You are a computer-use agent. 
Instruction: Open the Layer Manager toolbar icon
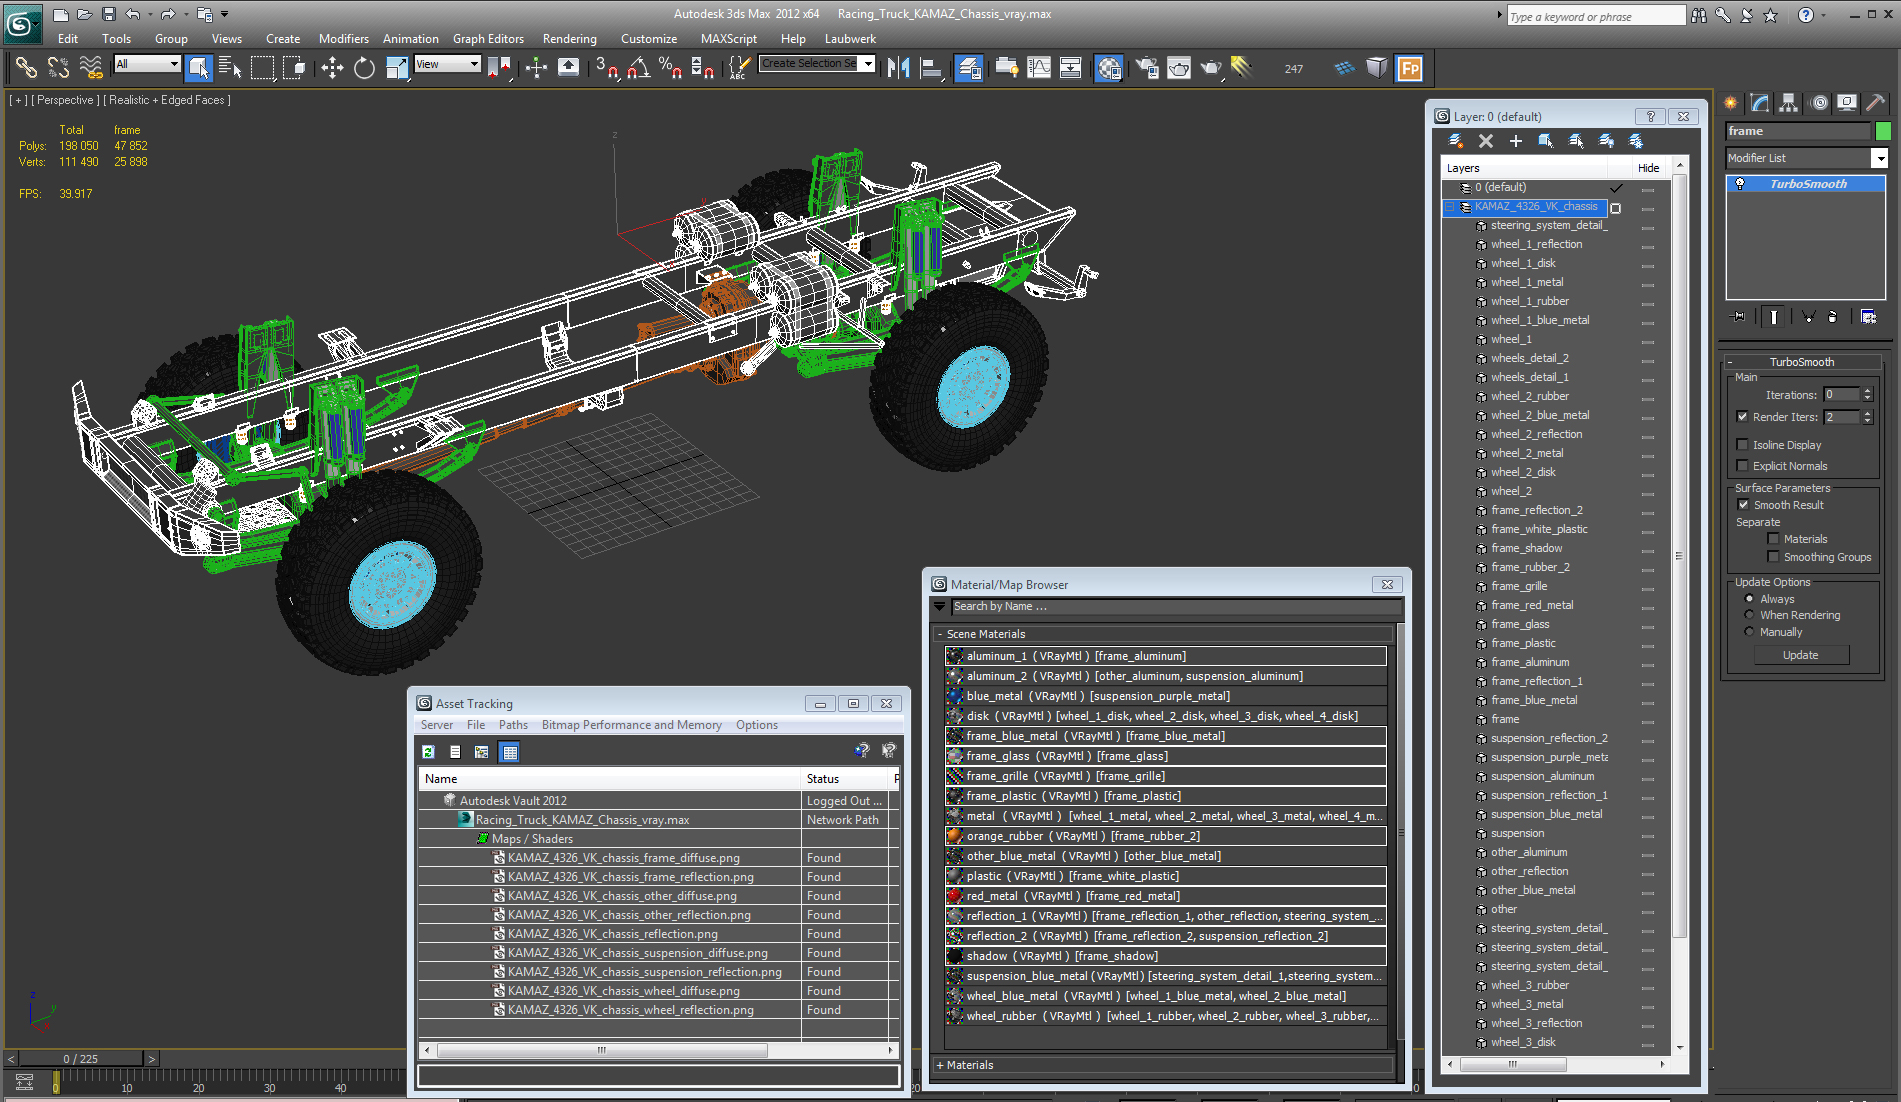[x=969, y=68]
